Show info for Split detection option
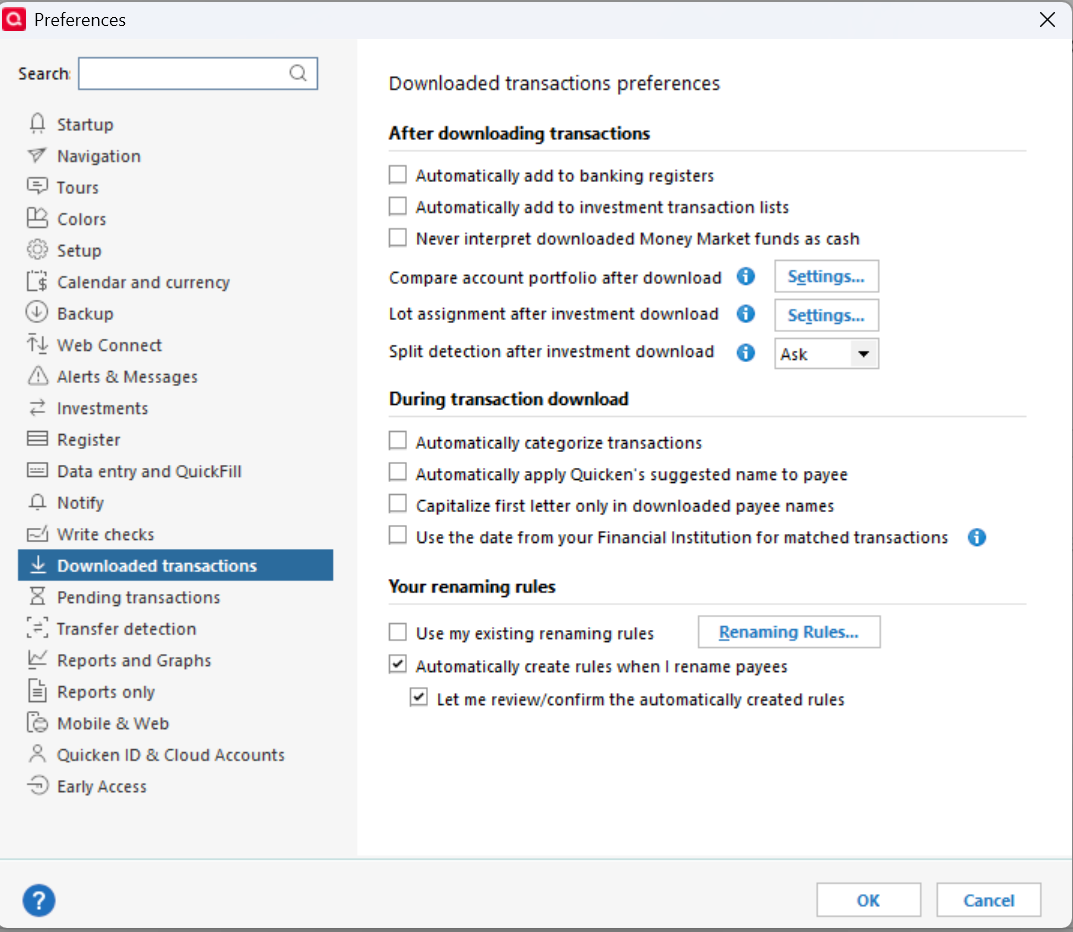Screen dimensions: 1073x932 [746, 352]
